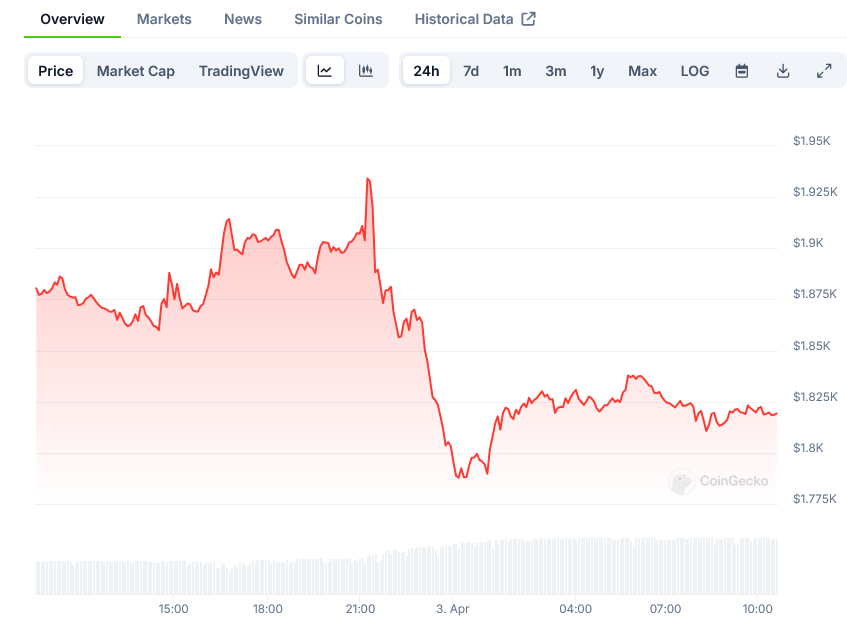This screenshot has height=630, width=847.
Task: Click the Historical Data external link icon
Action: (x=529, y=19)
